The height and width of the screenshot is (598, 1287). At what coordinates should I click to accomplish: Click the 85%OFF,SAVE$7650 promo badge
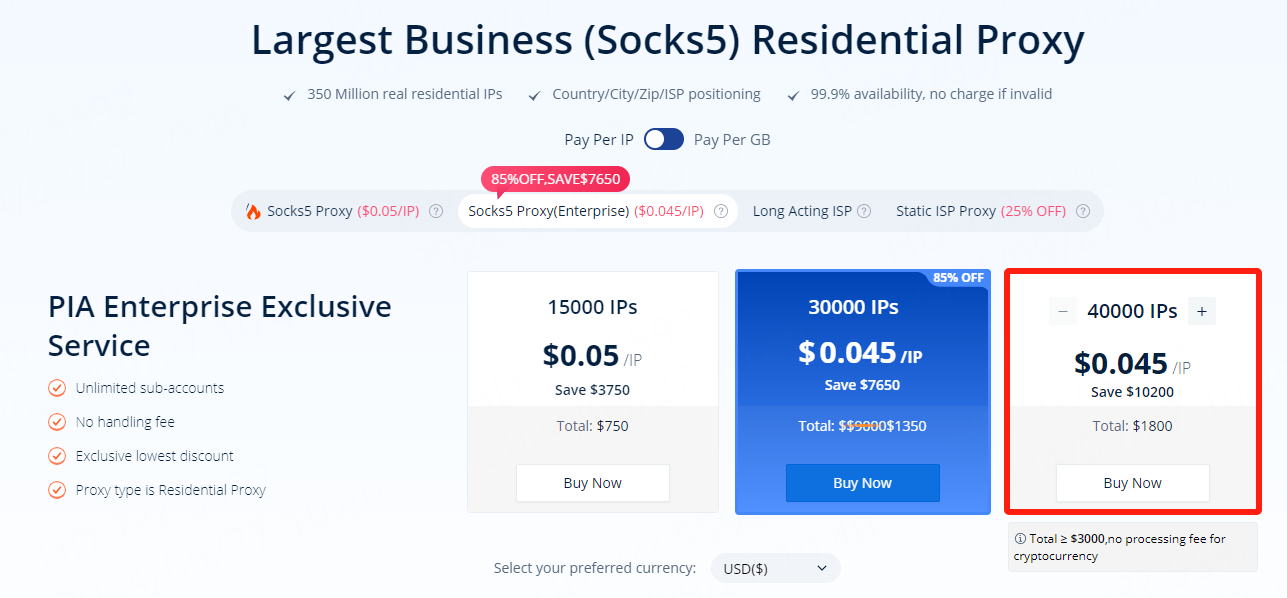(x=556, y=180)
